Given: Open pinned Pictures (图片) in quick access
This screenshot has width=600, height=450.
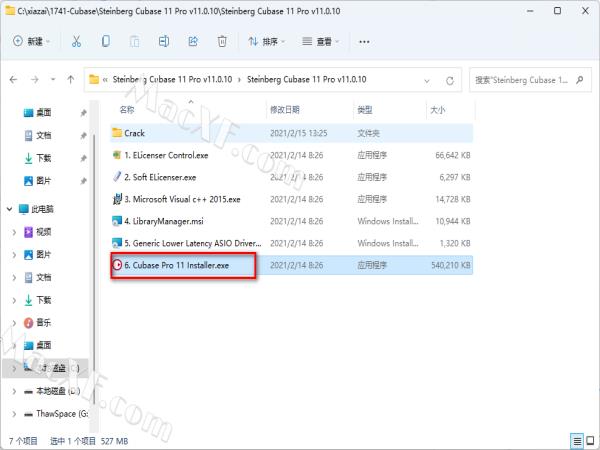Looking at the screenshot, I should pyautogui.click(x=43, y=181).
